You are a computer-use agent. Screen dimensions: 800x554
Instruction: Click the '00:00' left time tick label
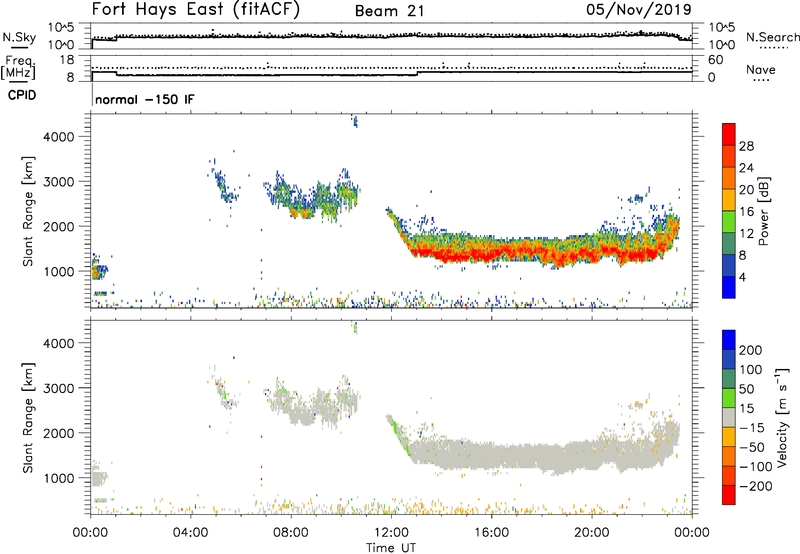click(90, 533)
